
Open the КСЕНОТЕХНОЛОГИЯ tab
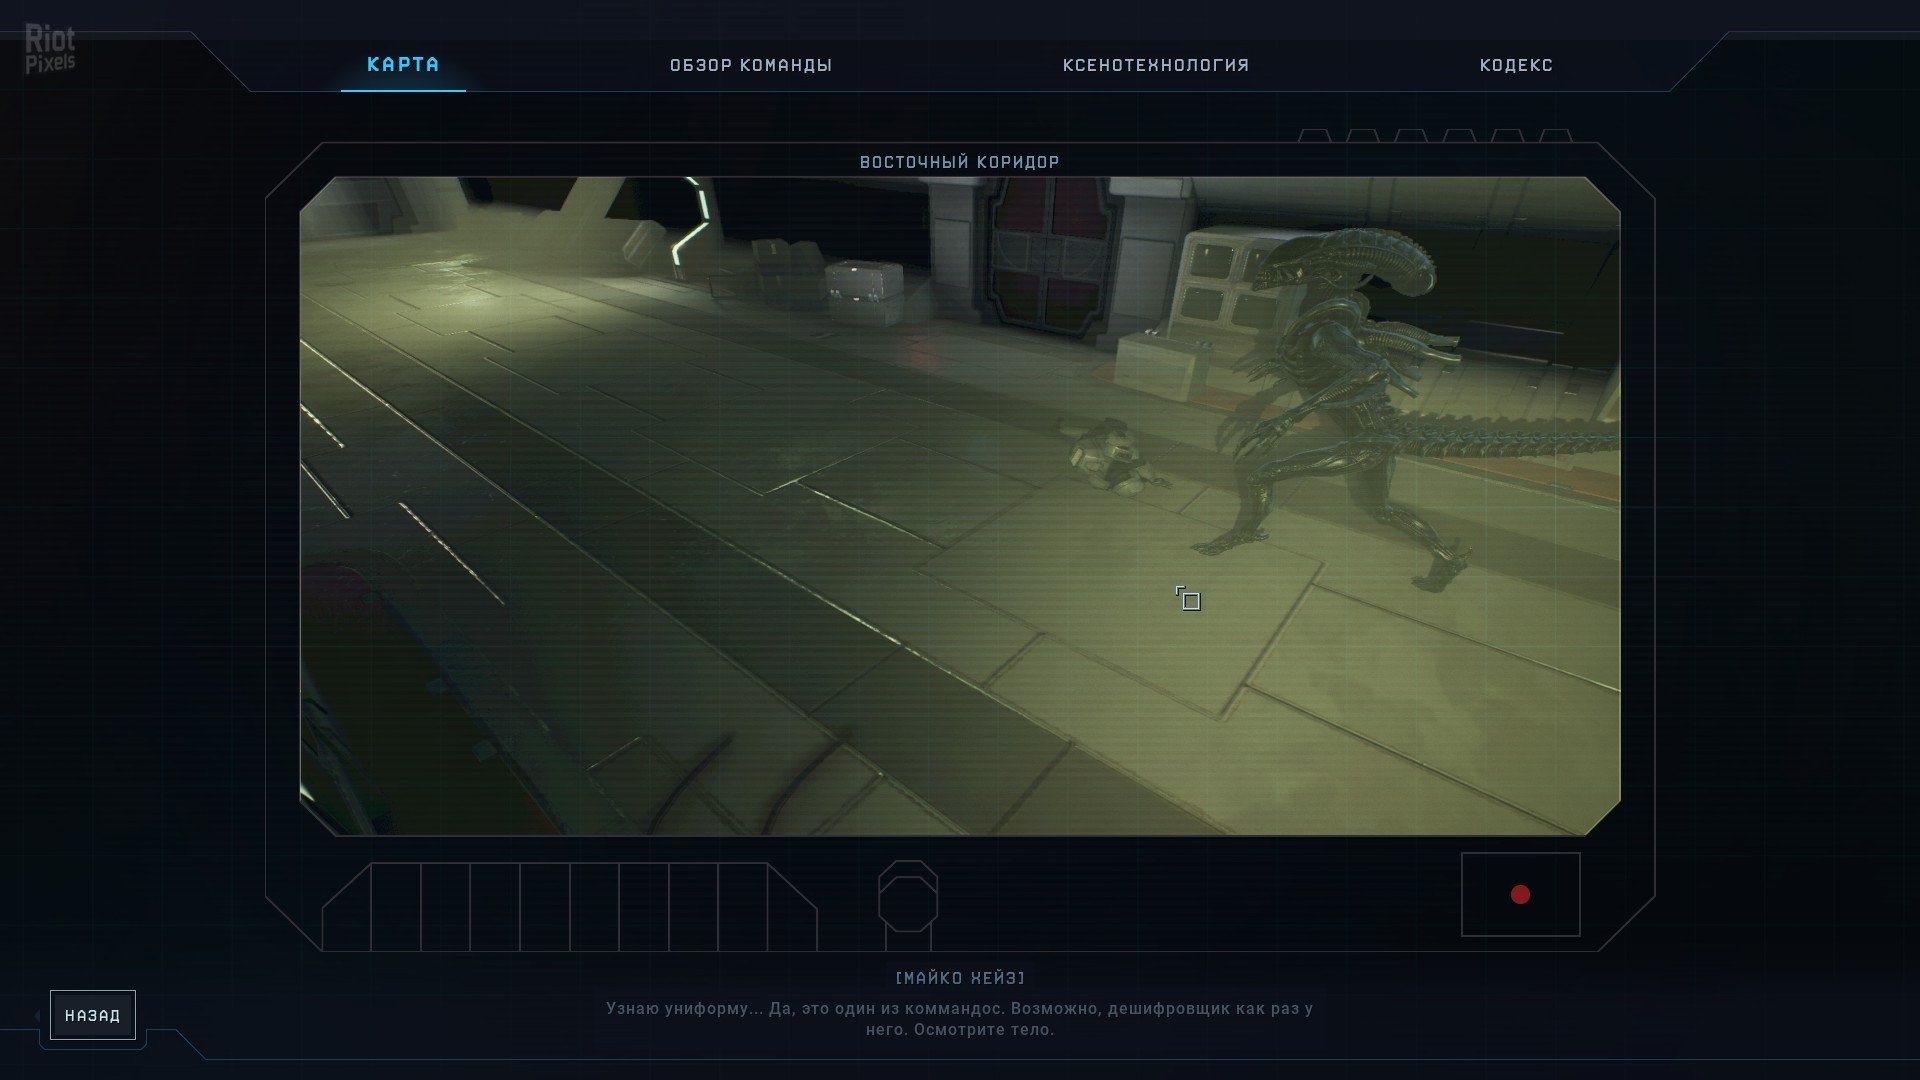(1155, 65)
